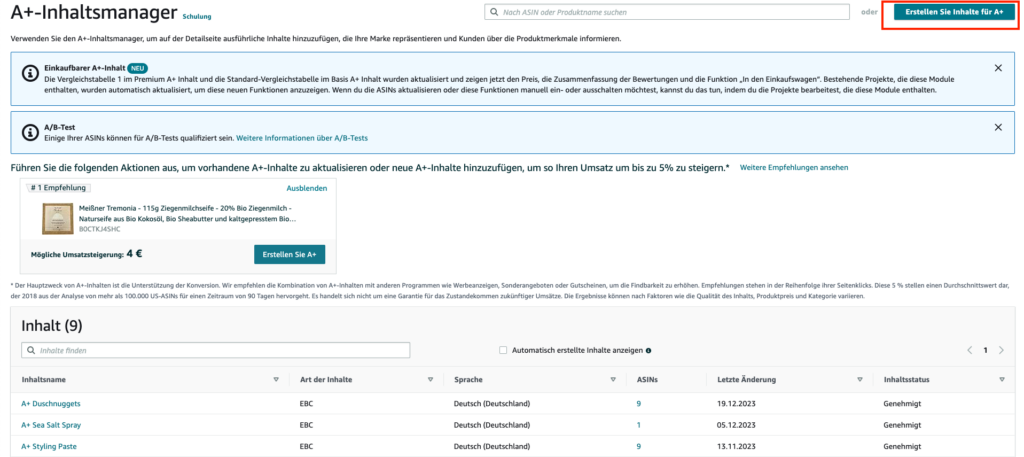Open the A+ Duschnuggets content

(51, 404)
